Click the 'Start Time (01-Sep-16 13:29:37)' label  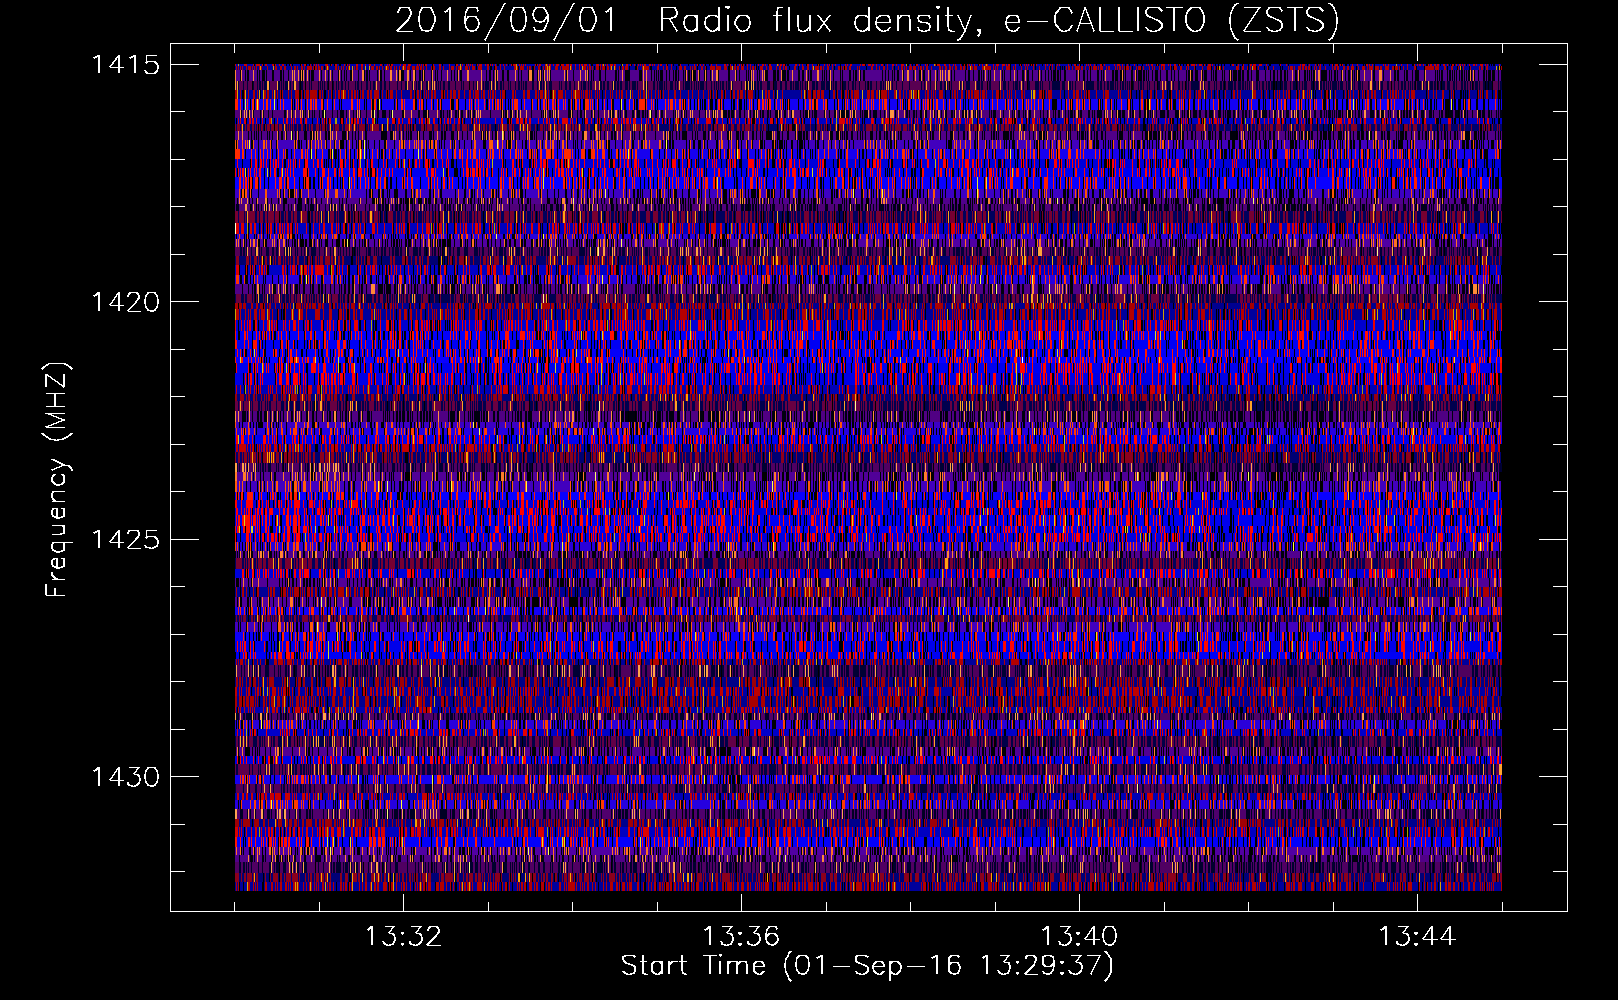pos(867,967)
